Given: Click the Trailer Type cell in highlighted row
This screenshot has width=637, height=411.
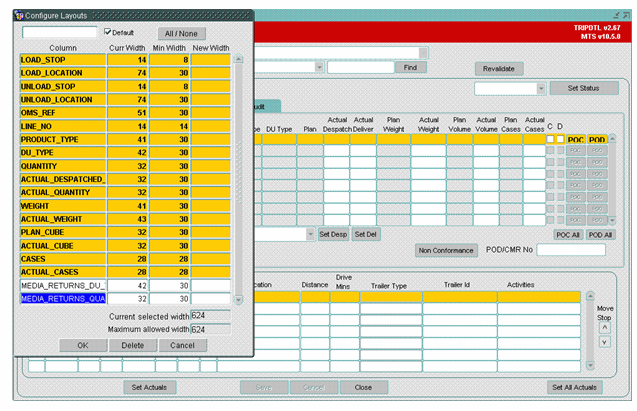Looking at the screenshot, I should (x=391, y=297).
